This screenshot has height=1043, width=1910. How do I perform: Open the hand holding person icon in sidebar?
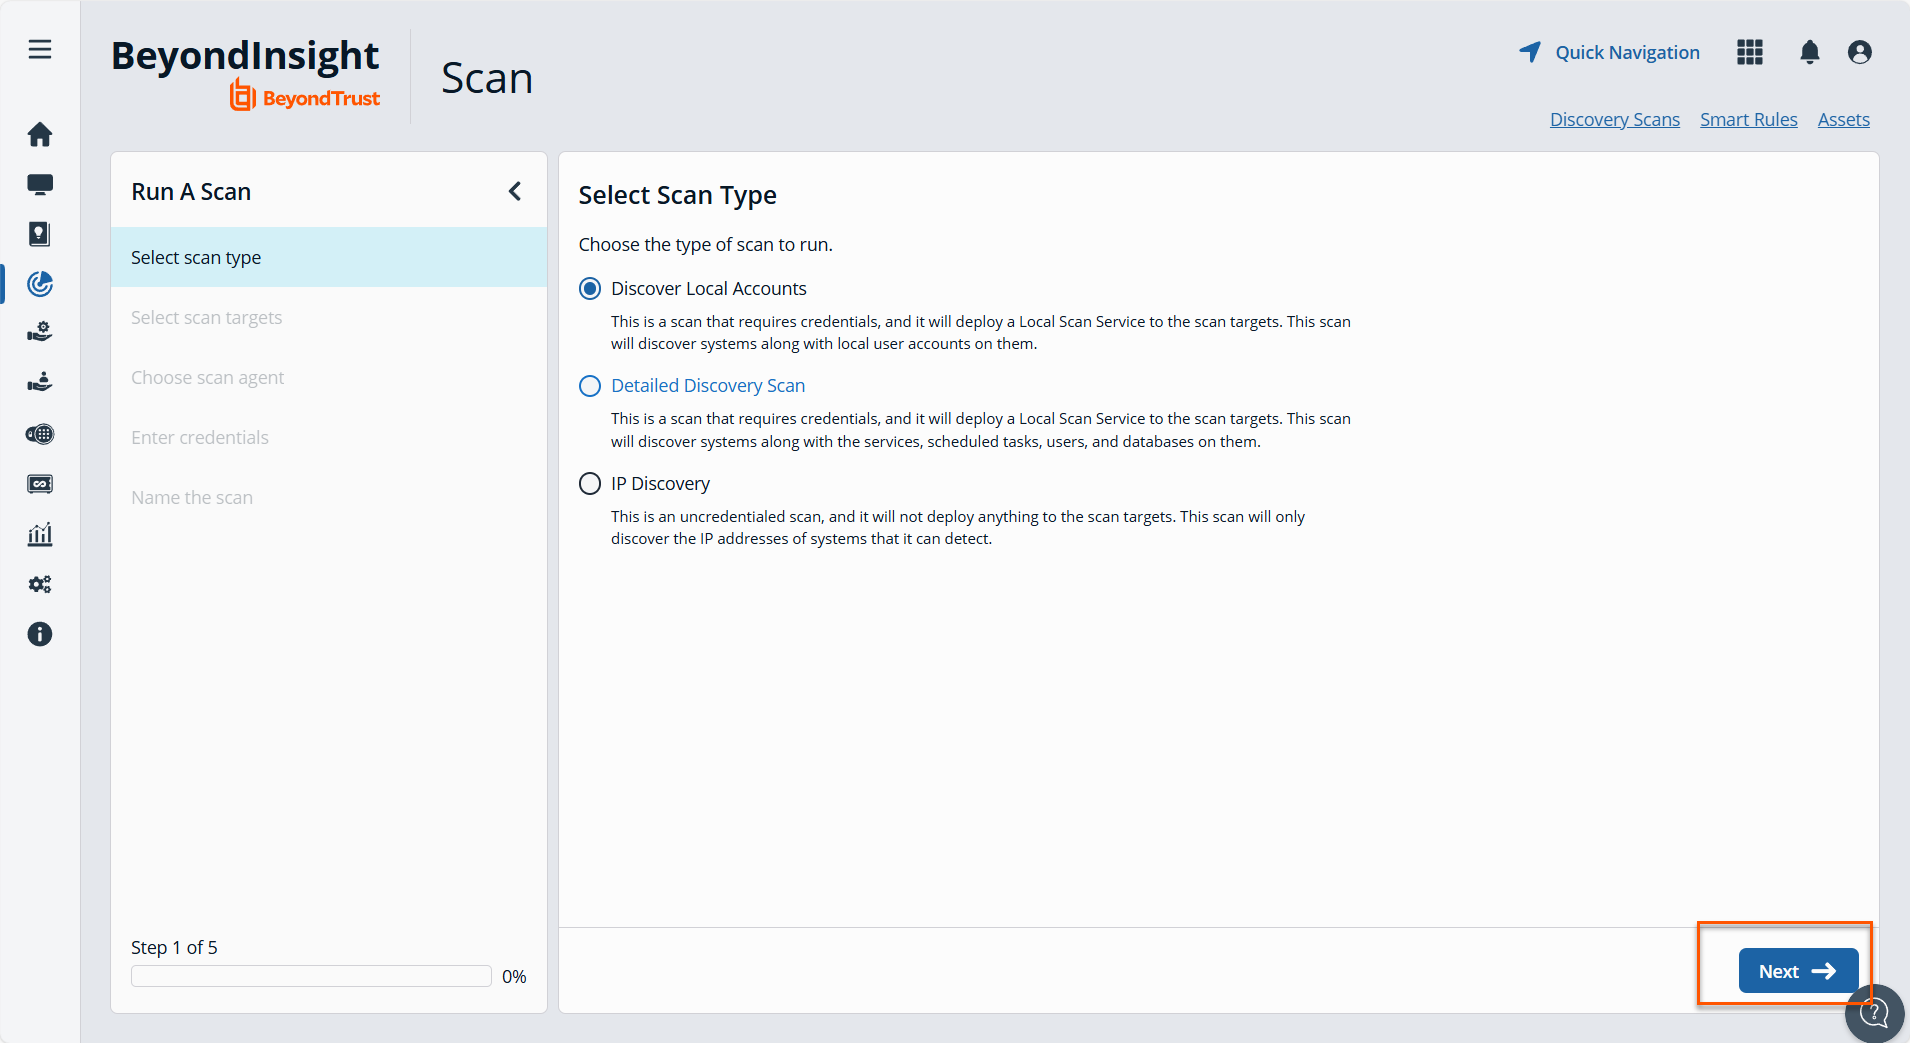(40, 382)
